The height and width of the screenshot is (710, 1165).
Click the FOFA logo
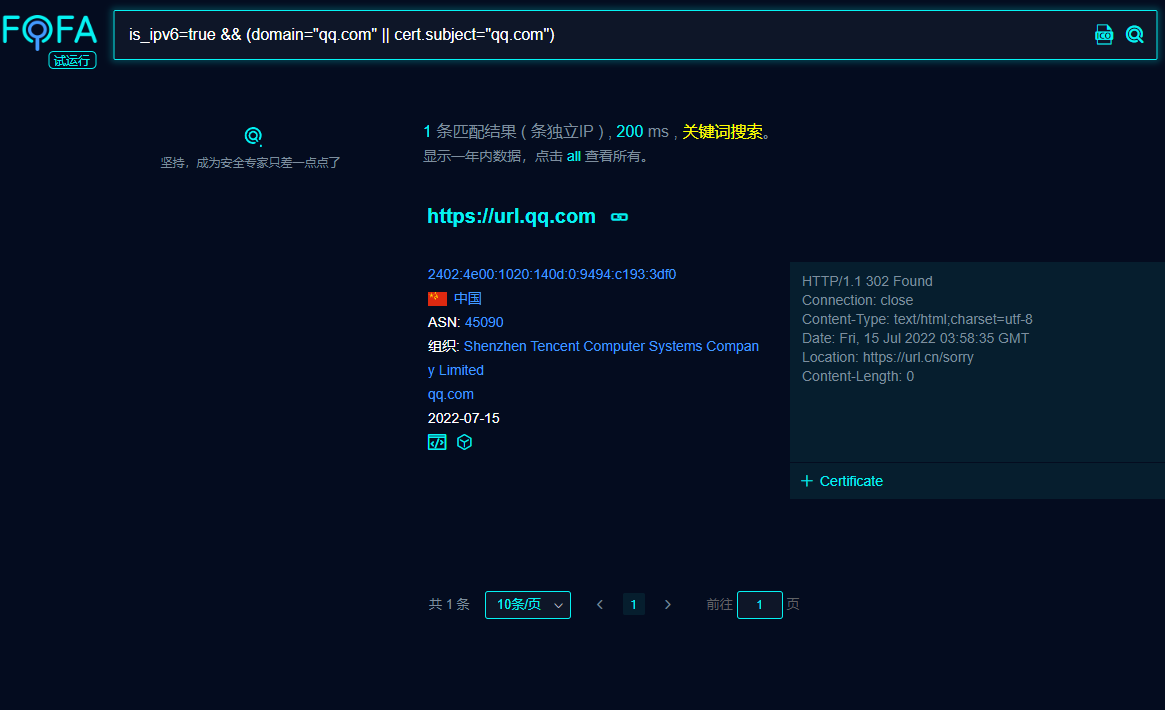pyautogui.click(x=50, y=32)
